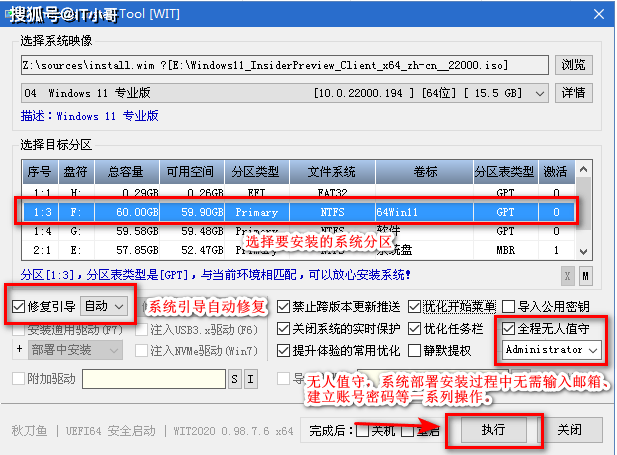The width and height of the screenshot is (617, 455).
Task: Select partition row 1:3 F: 64Win11
Action: pyautogui.click(x=298, y=212)
